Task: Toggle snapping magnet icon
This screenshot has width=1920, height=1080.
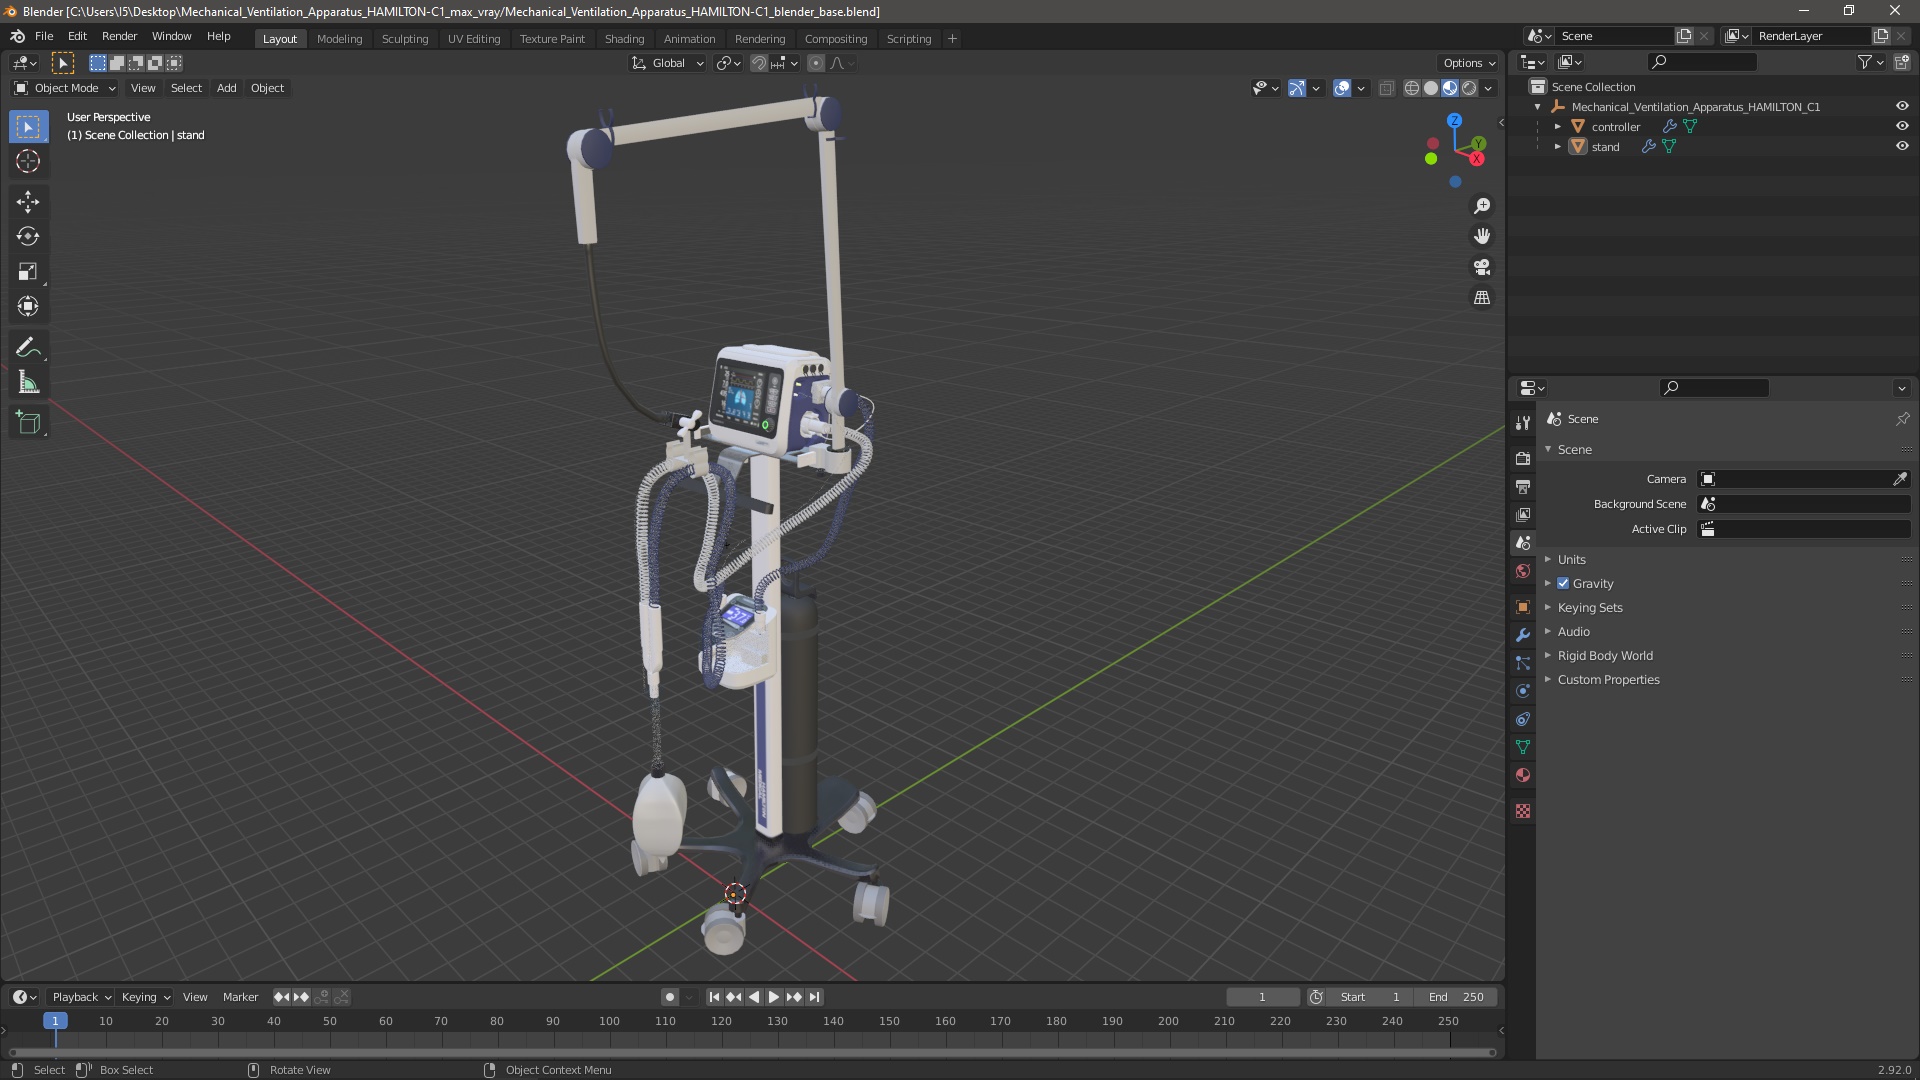Action: (759, 63)
